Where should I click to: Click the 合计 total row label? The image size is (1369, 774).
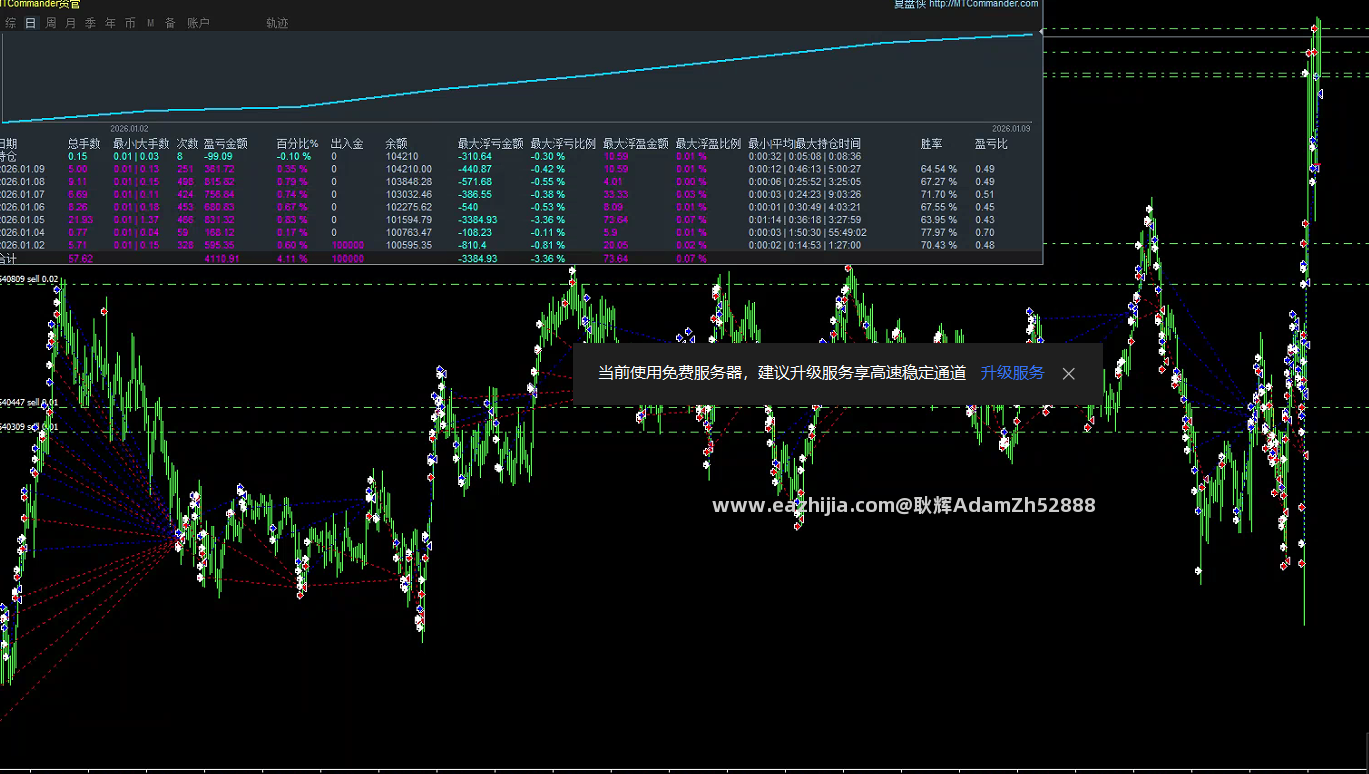(x=8, y=258)
